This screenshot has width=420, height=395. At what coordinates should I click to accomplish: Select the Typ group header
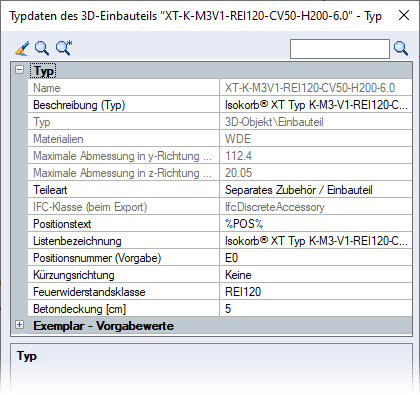pyautogui.click(x=44, y=71)
